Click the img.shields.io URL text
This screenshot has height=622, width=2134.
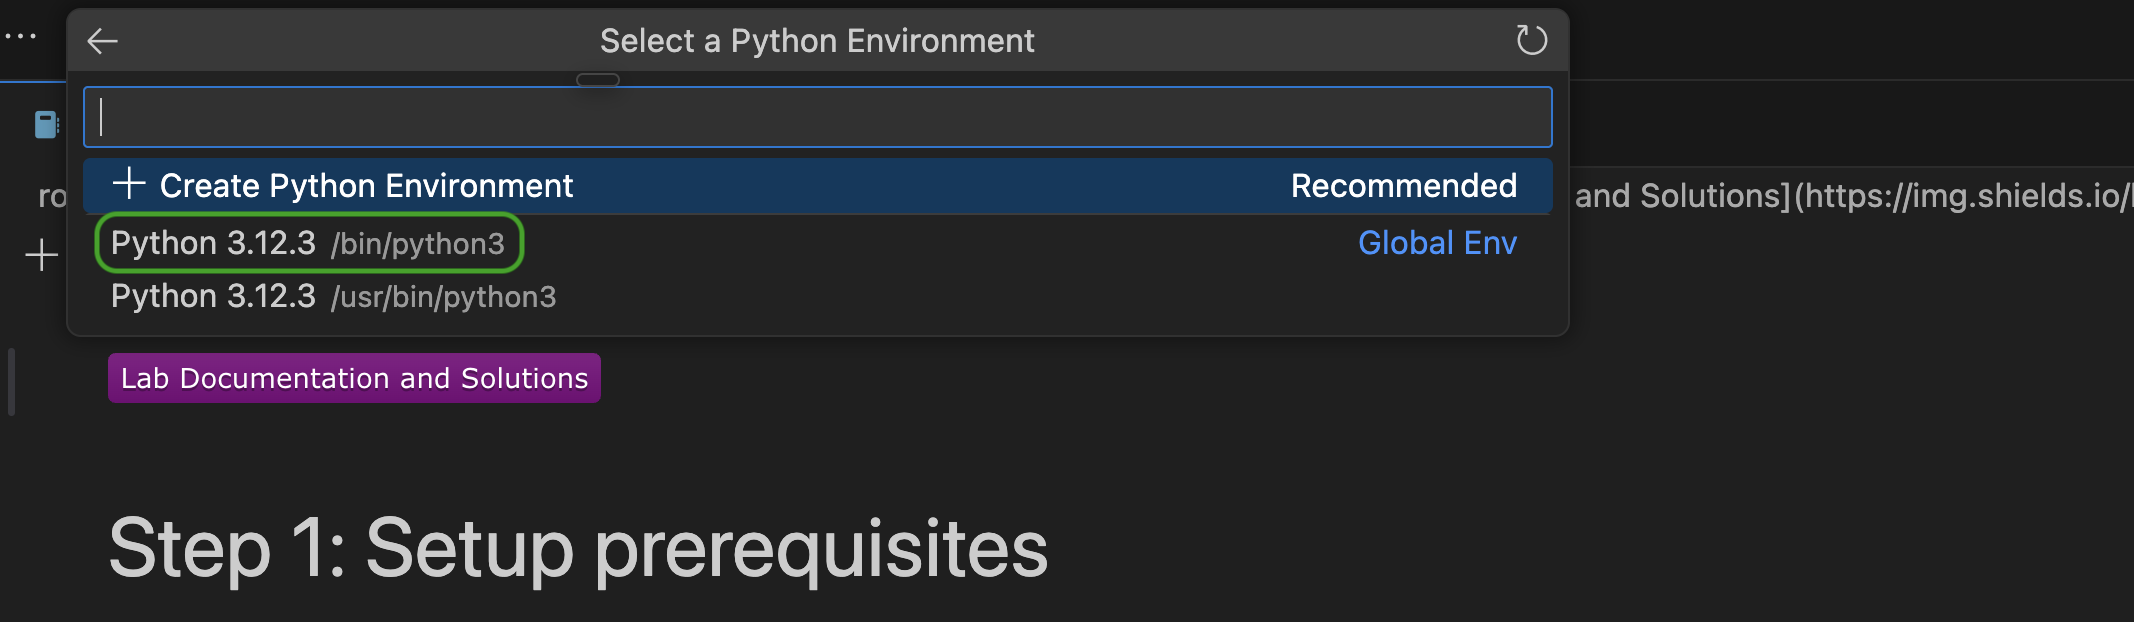click(1960, 196)
